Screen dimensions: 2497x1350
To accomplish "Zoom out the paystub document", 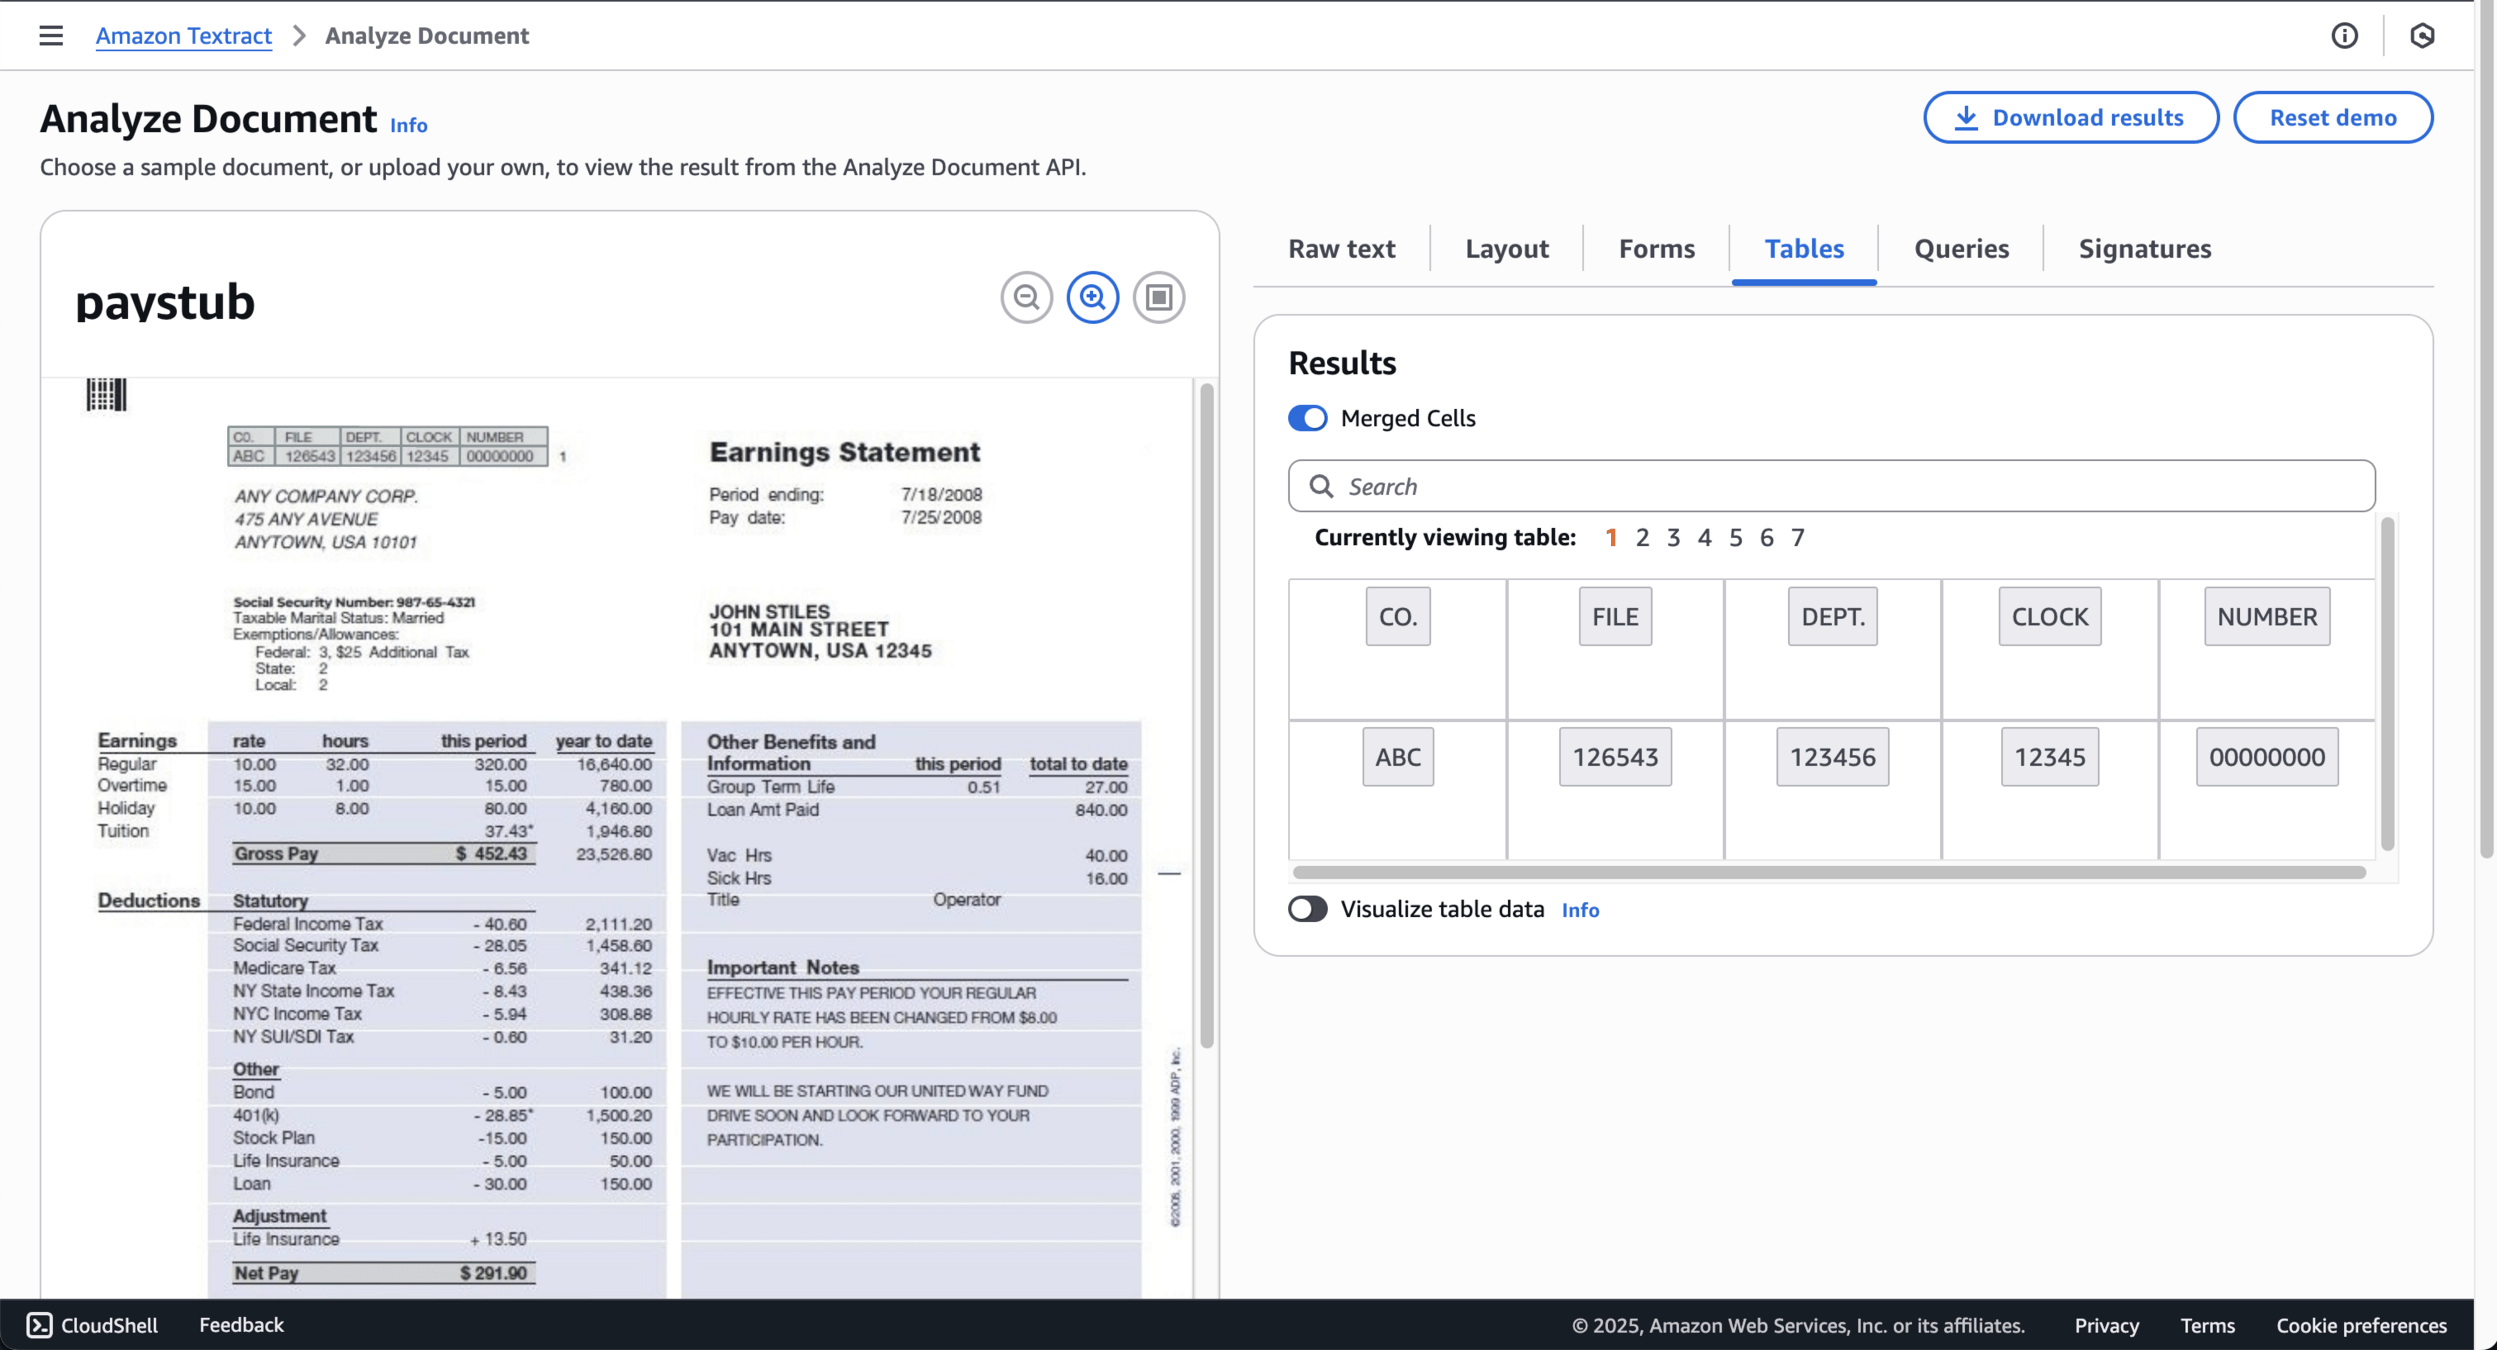I will [1026, 297].
